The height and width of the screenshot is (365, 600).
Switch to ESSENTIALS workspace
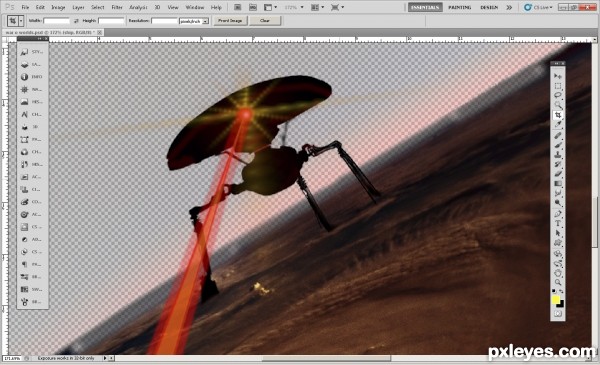(425, 7)
